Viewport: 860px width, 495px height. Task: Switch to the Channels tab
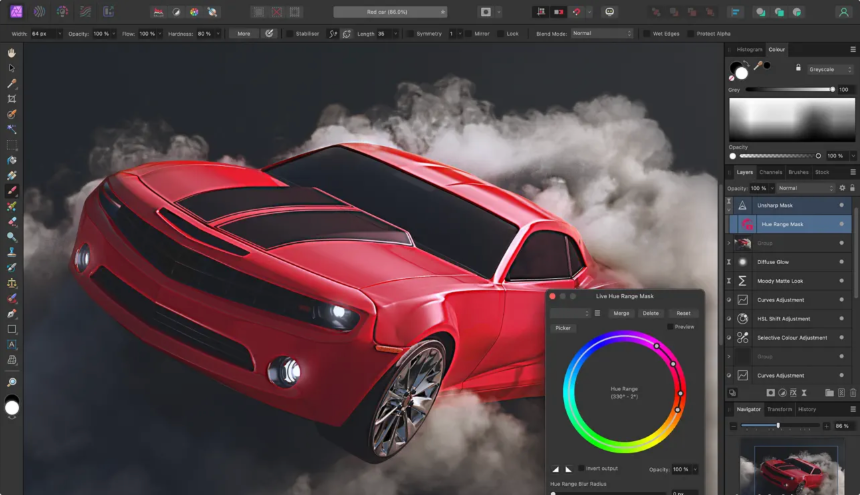pyautogui.click(x=771, y=172)
